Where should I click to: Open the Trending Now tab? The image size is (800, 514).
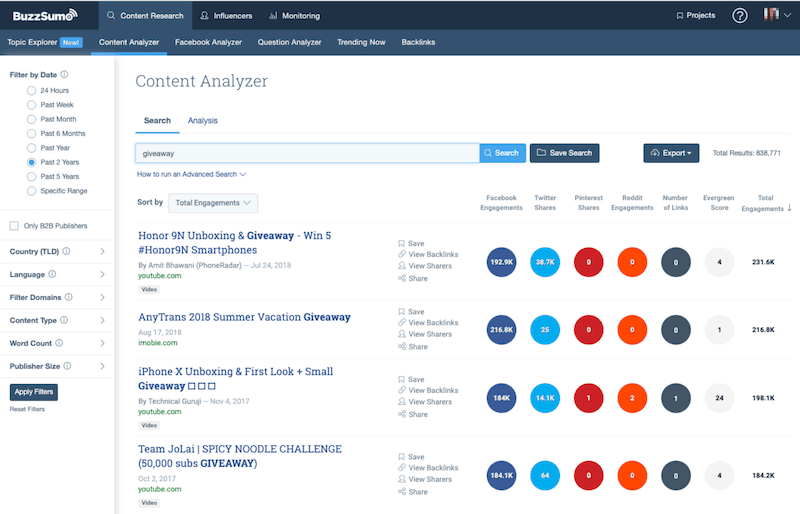coord(361,42)
